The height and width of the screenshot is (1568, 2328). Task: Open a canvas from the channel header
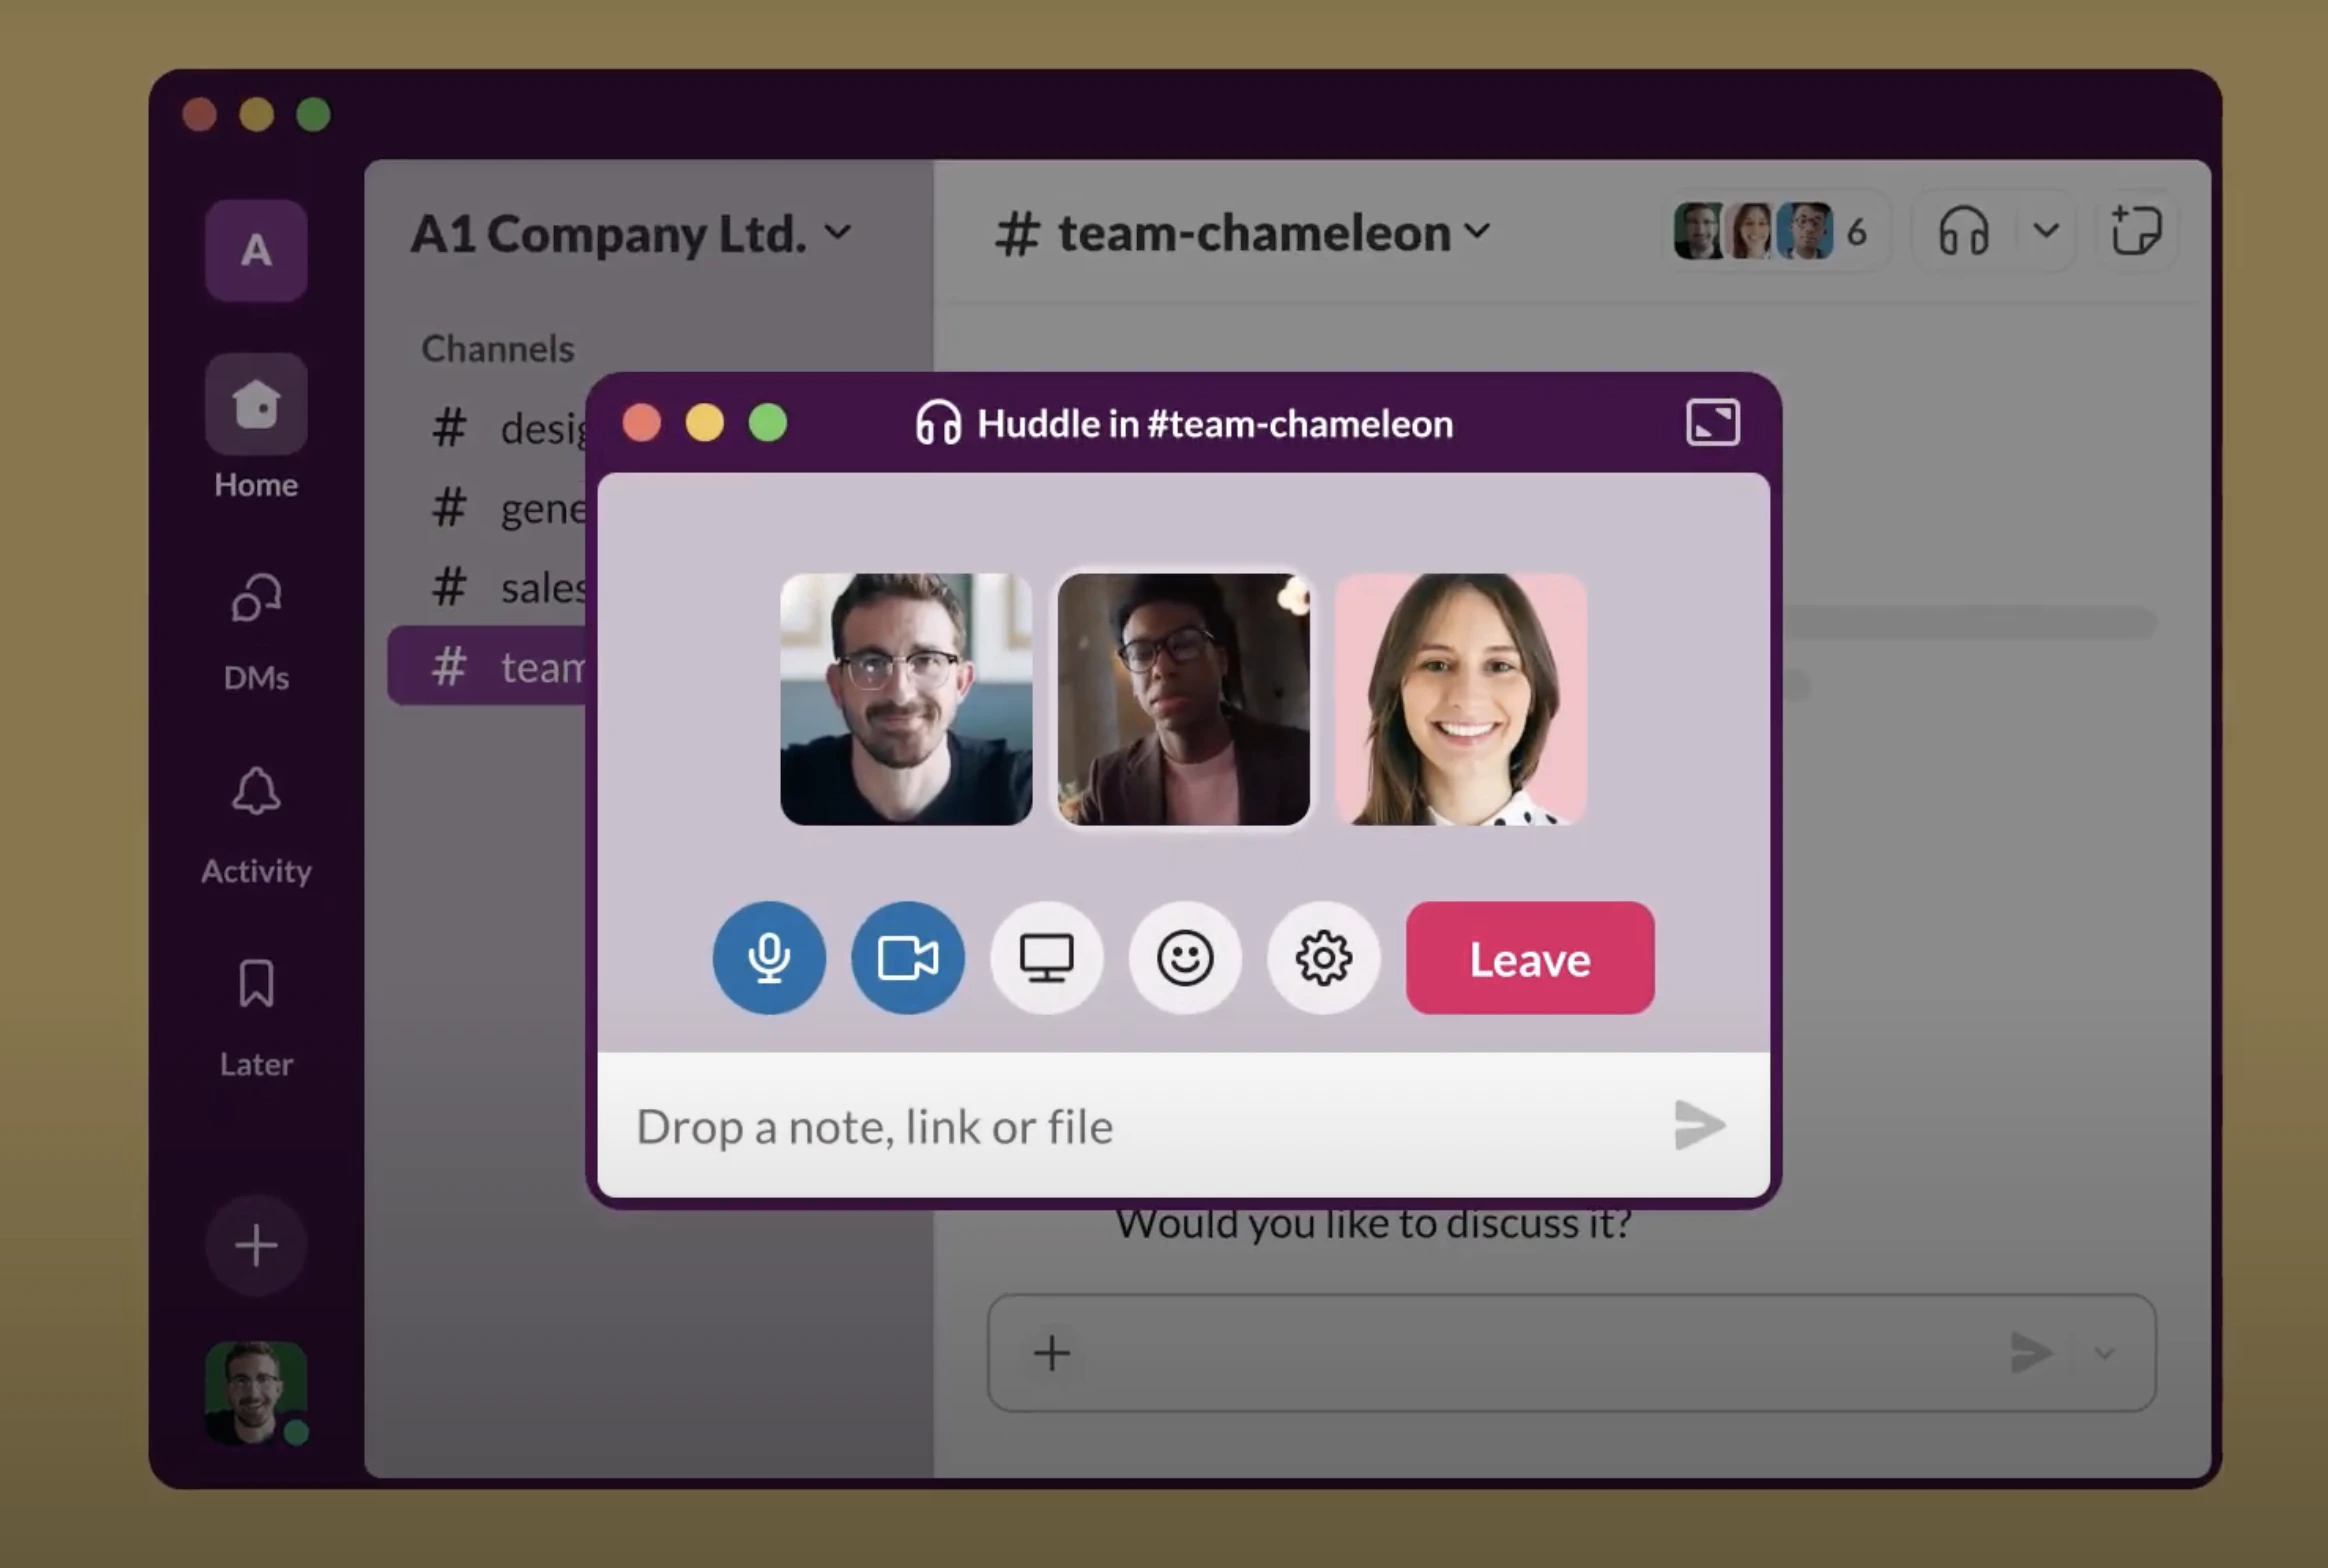click(x=2136, y=231)
